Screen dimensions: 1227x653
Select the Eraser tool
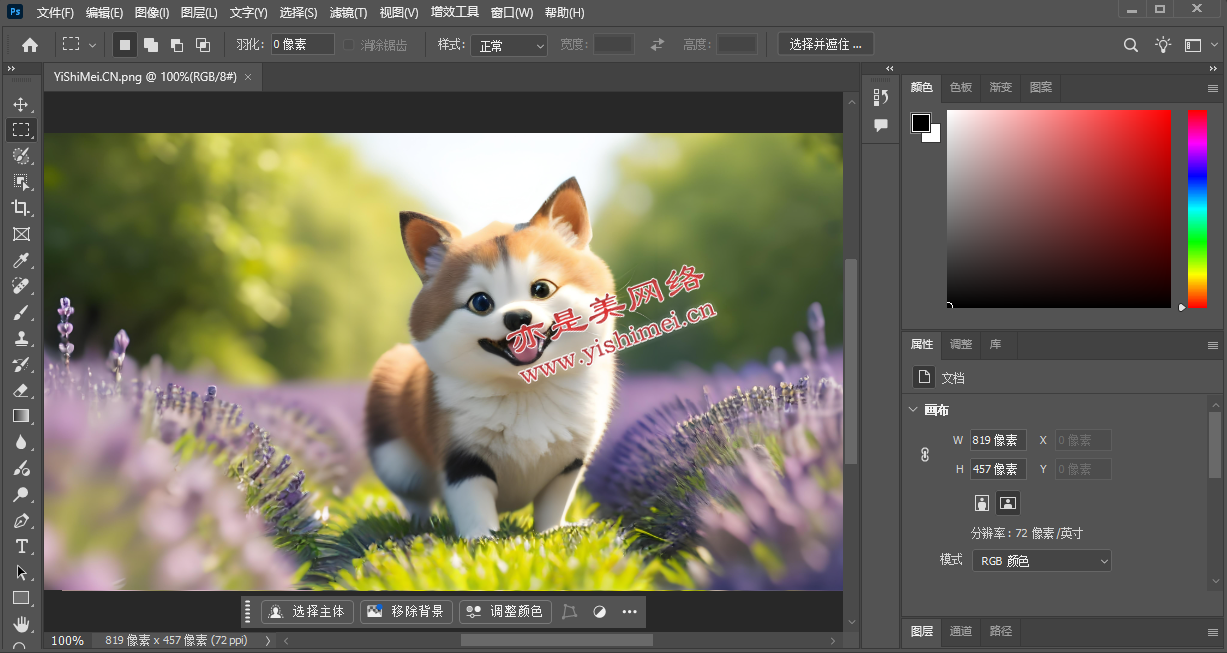[x=21, y=390]
